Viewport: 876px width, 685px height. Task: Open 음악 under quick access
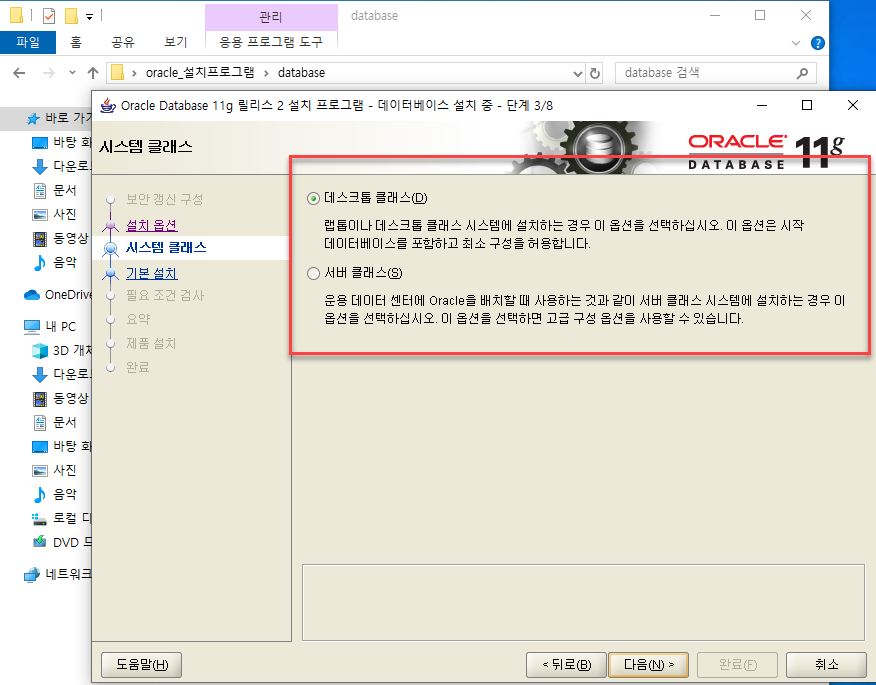click(x=54, y=262)
